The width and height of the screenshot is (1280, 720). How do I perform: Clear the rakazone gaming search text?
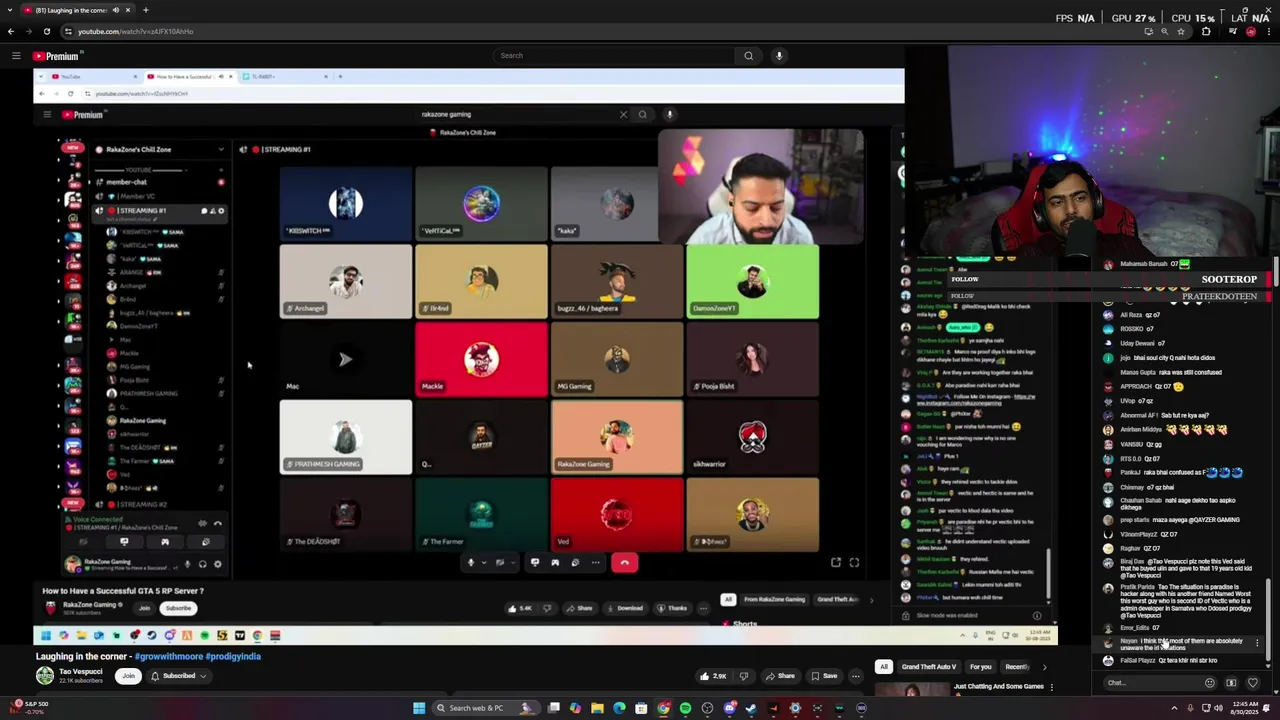point(623,114)
